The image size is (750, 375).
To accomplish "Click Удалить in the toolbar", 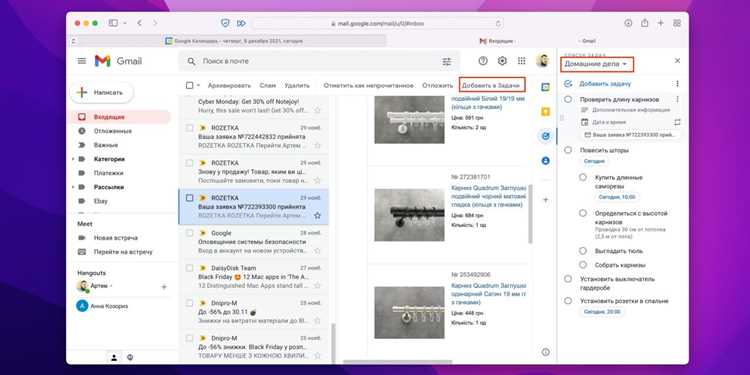I will (297, 86).
